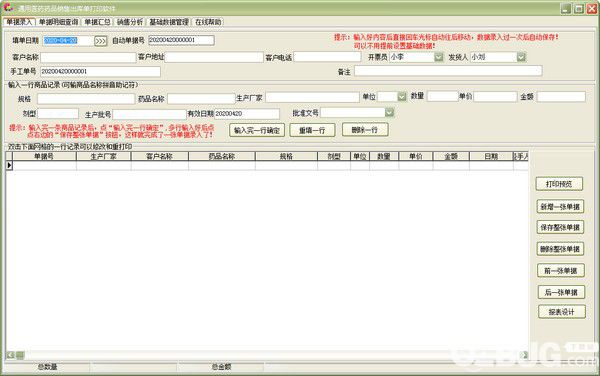This screenshot has width=600, height=376.
Task: Click the 打印预览 button
Action: tap(559, 184)
